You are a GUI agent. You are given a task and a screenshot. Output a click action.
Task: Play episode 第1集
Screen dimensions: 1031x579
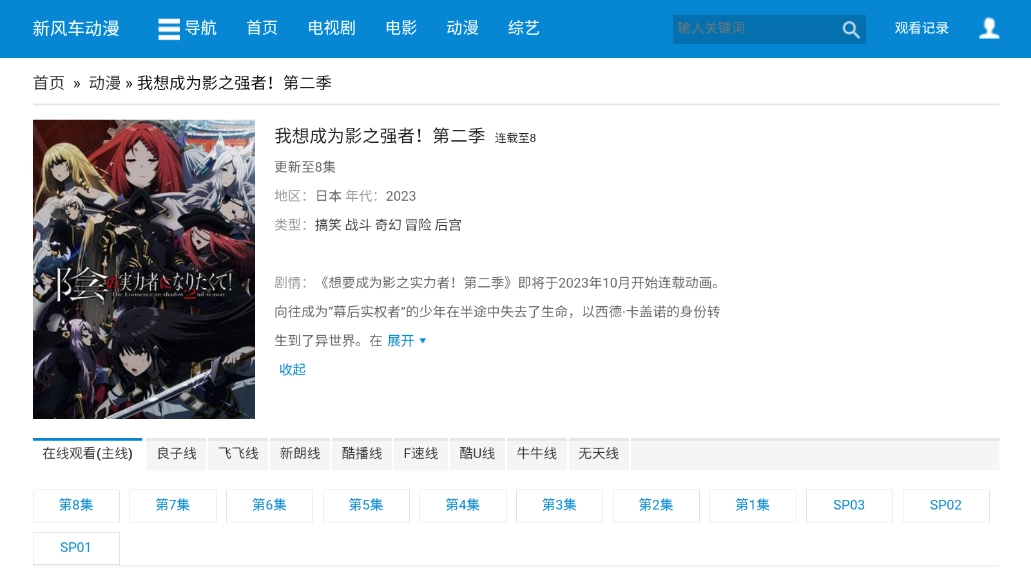click(x=752, y=505)
